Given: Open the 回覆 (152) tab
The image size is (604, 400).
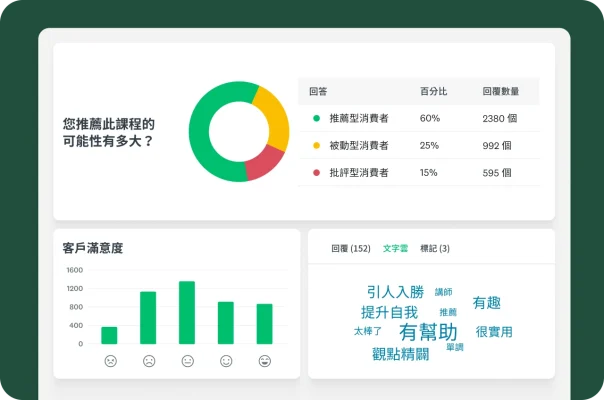Looking at the screenshot, I should [351, 249].
